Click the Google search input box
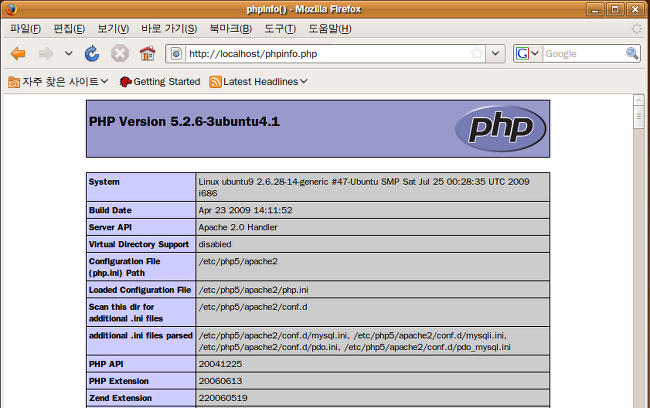 coord(584,54)
